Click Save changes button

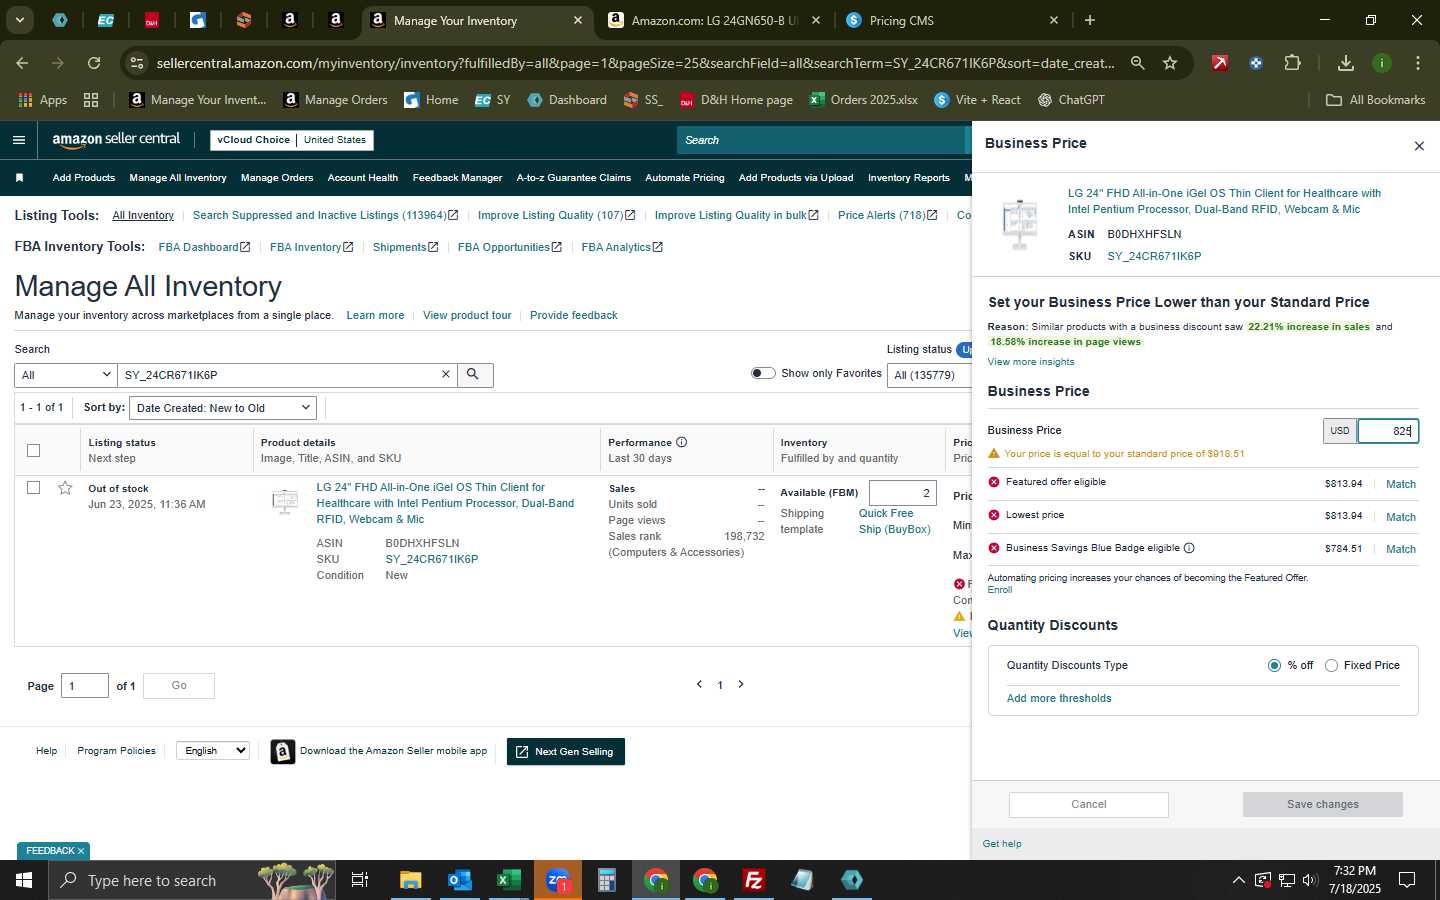coord(1322,804)
